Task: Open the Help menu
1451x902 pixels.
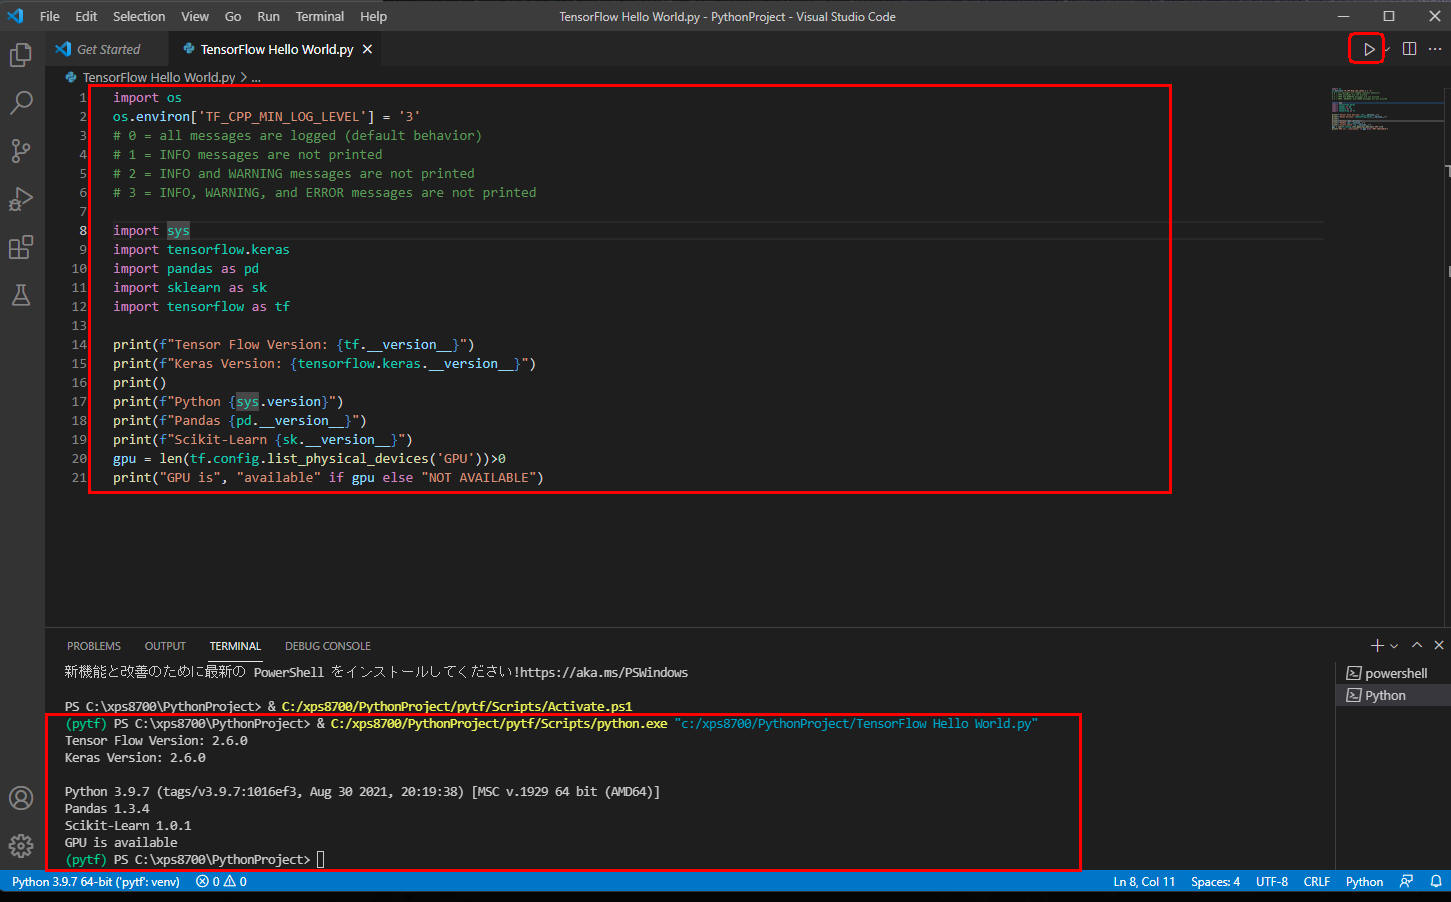Action: 373,16
